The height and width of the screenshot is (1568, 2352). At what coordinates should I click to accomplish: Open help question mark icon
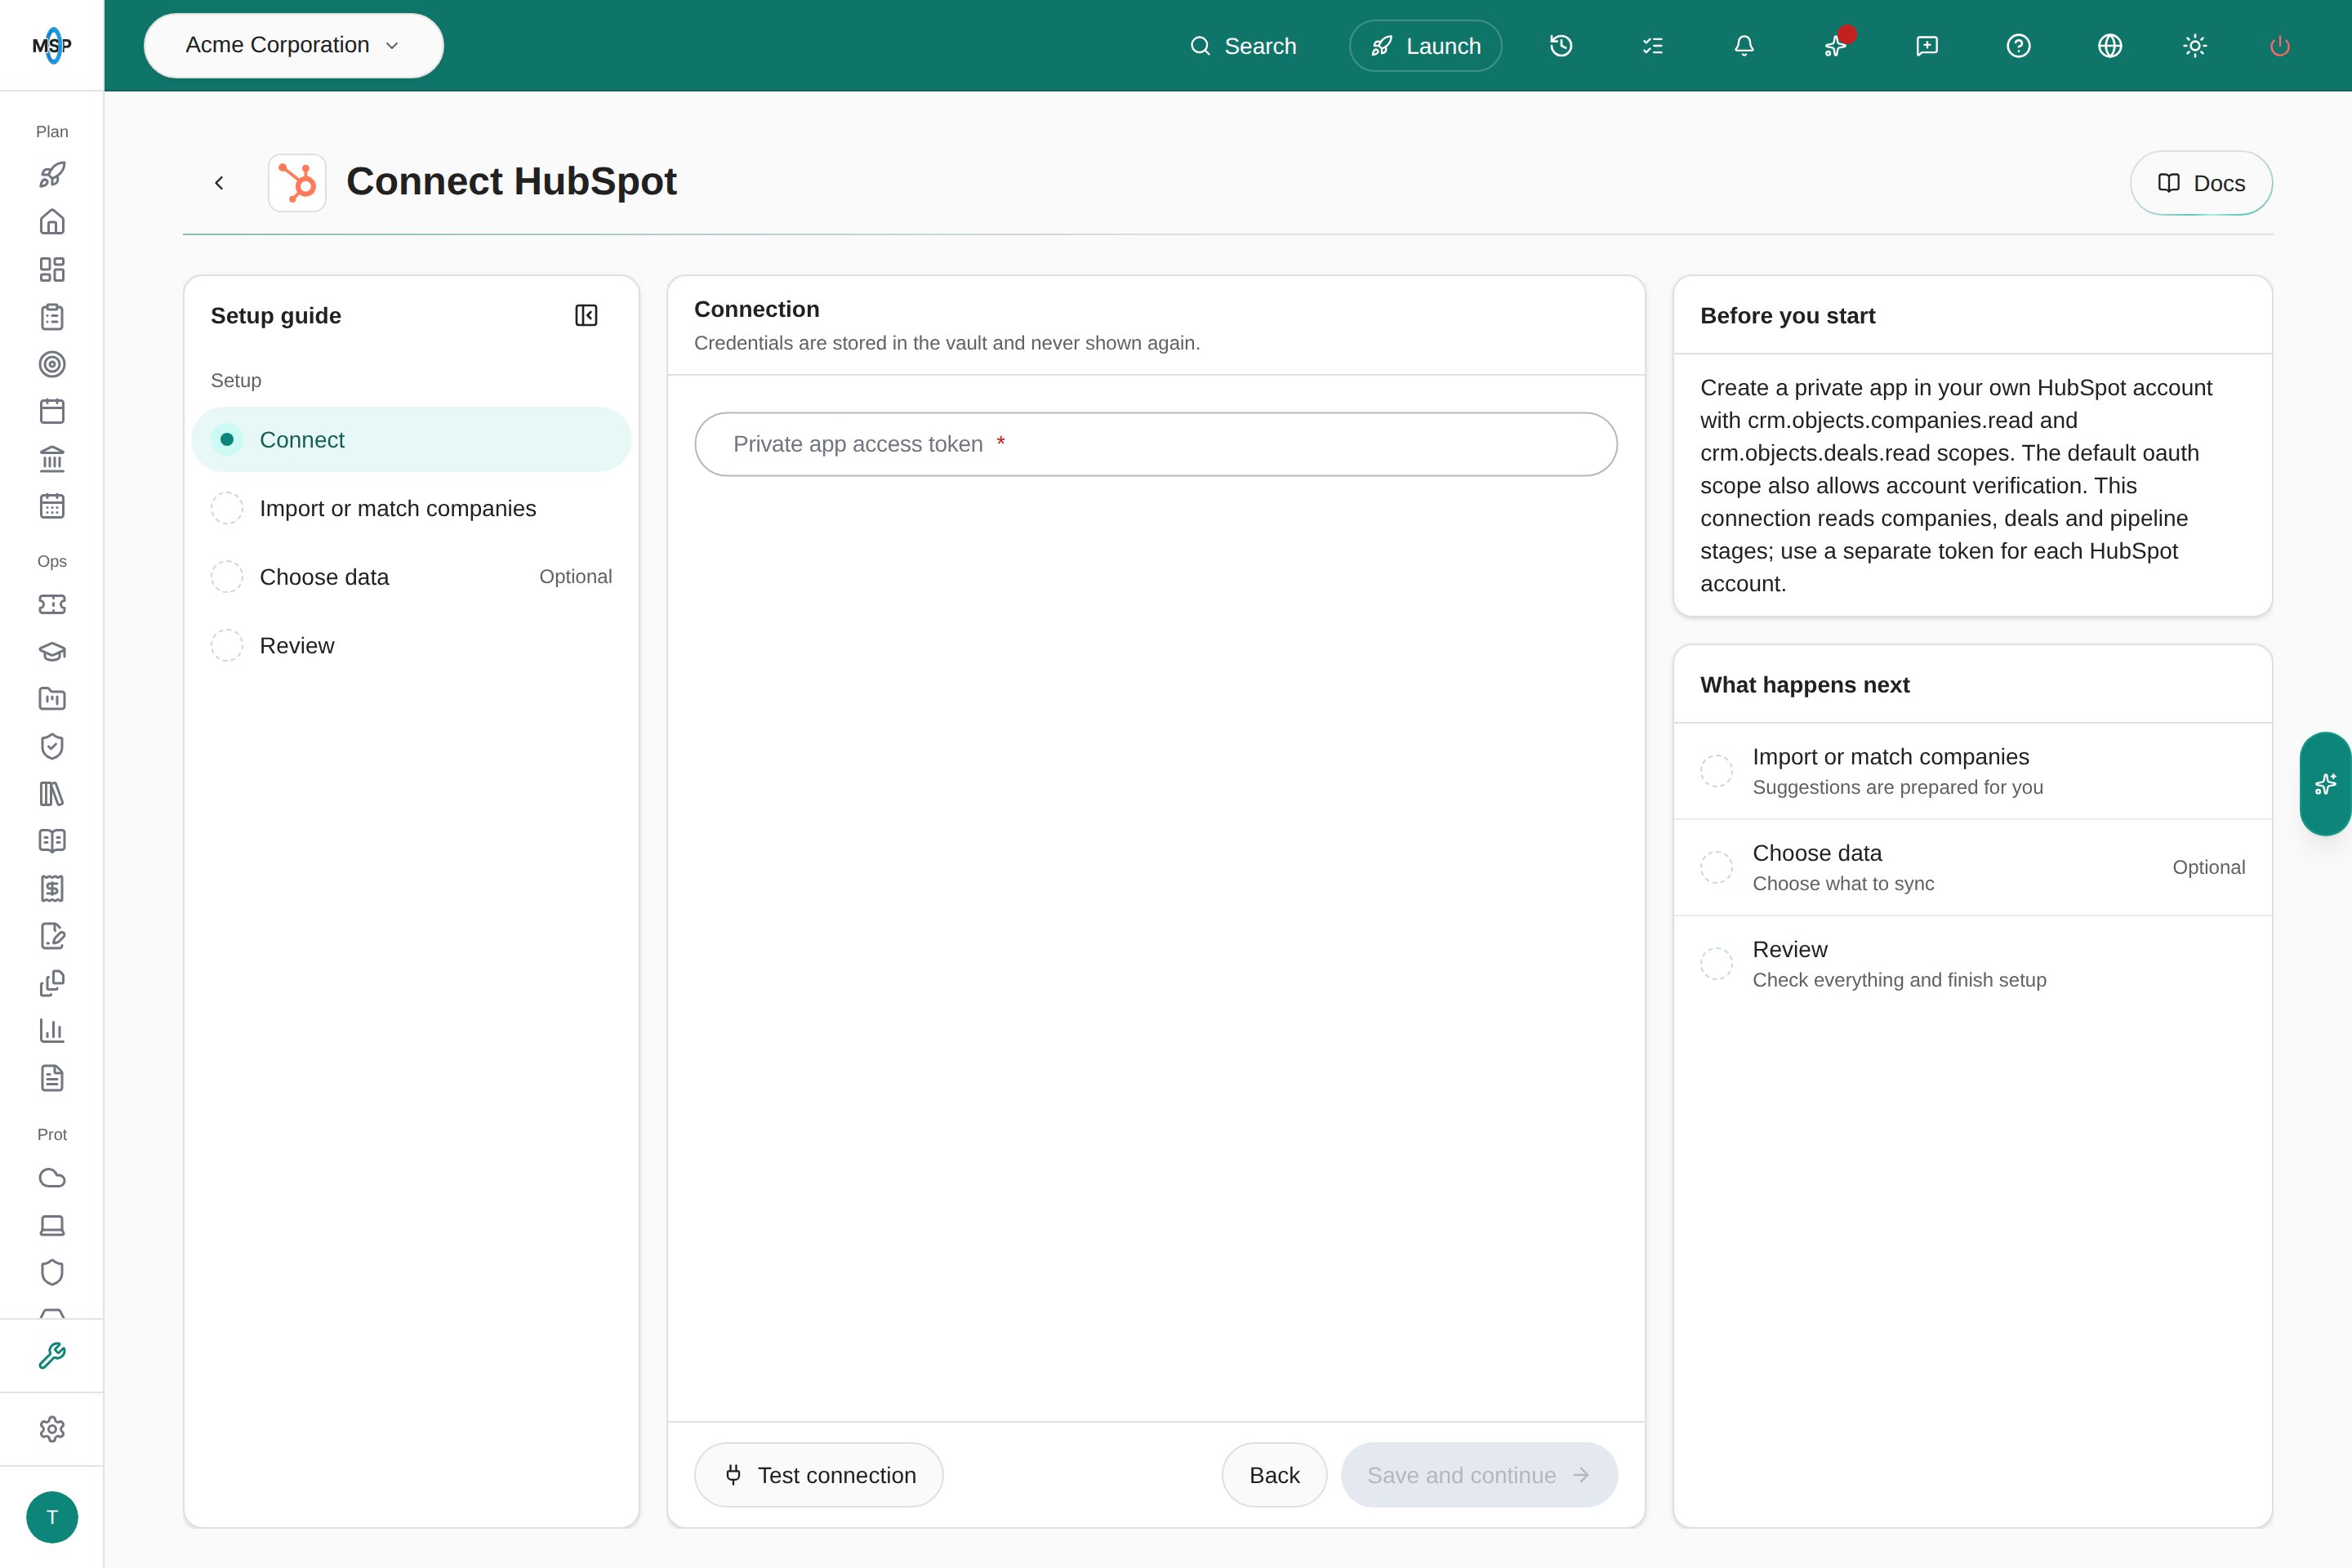click(2019, 46)
